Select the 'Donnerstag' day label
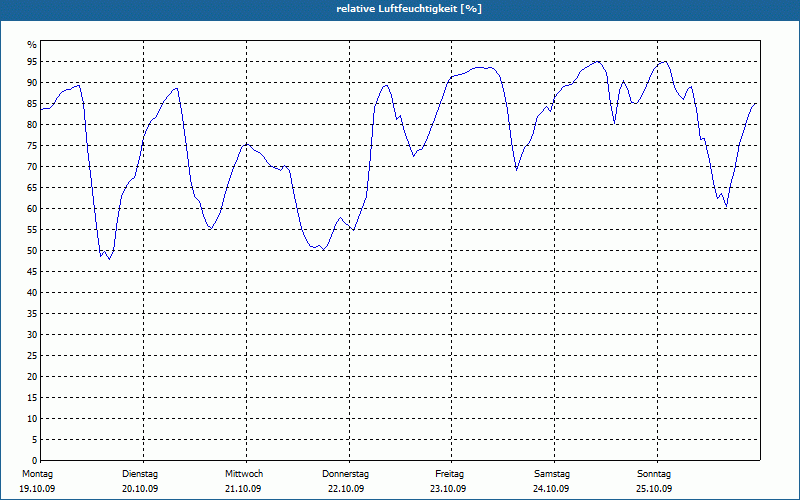The image size is (800, 500). pyautogui.click(x=345, y=474)
